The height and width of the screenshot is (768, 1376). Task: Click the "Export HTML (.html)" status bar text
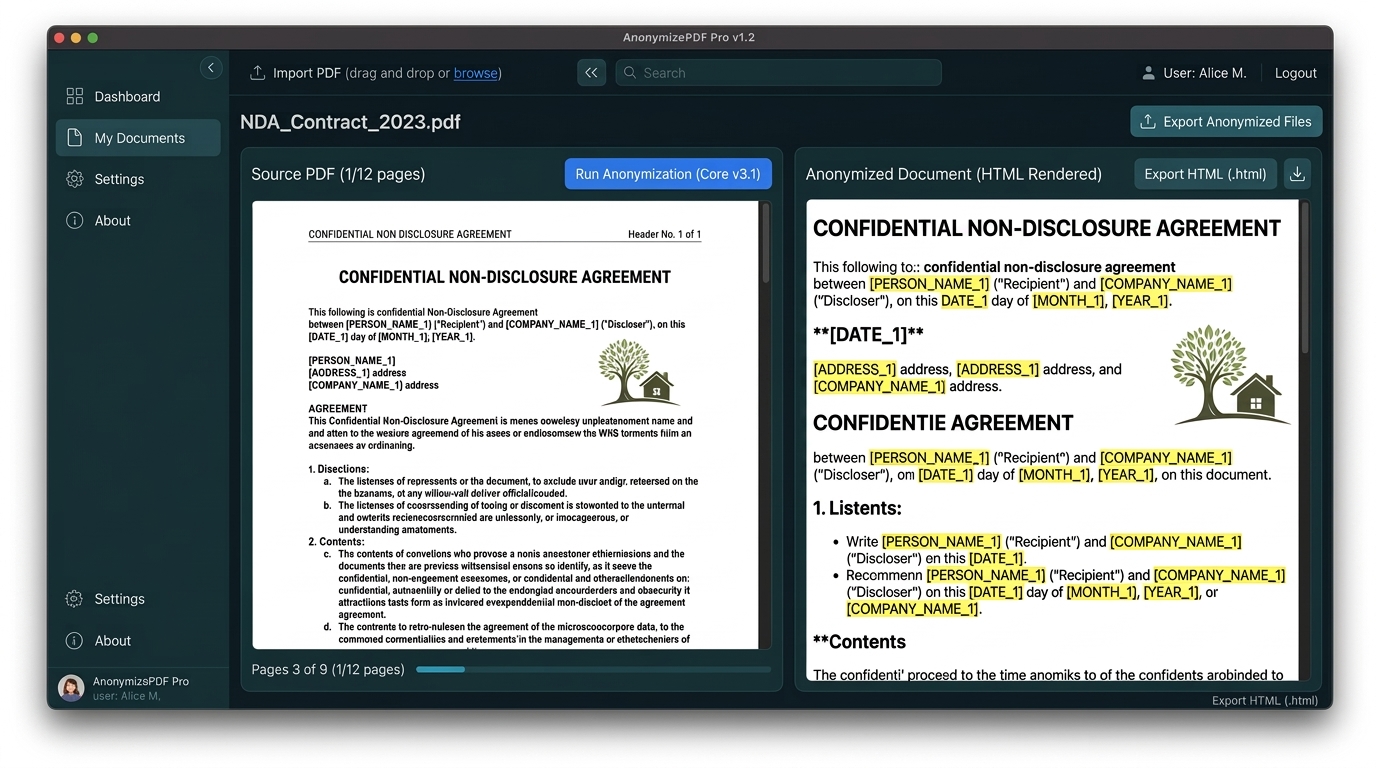1265,701
